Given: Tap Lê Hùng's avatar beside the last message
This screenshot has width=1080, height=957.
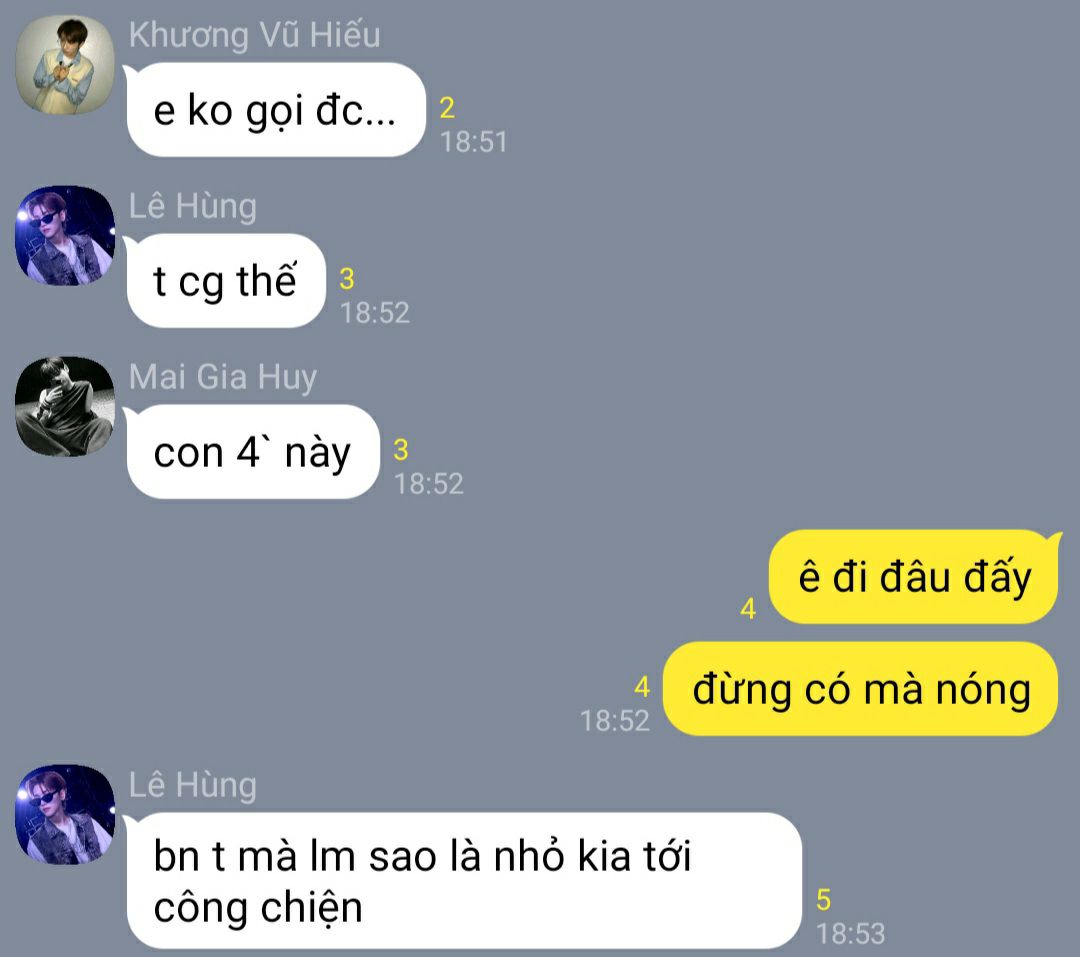Looking at the screenshot, I should point(65,814).
